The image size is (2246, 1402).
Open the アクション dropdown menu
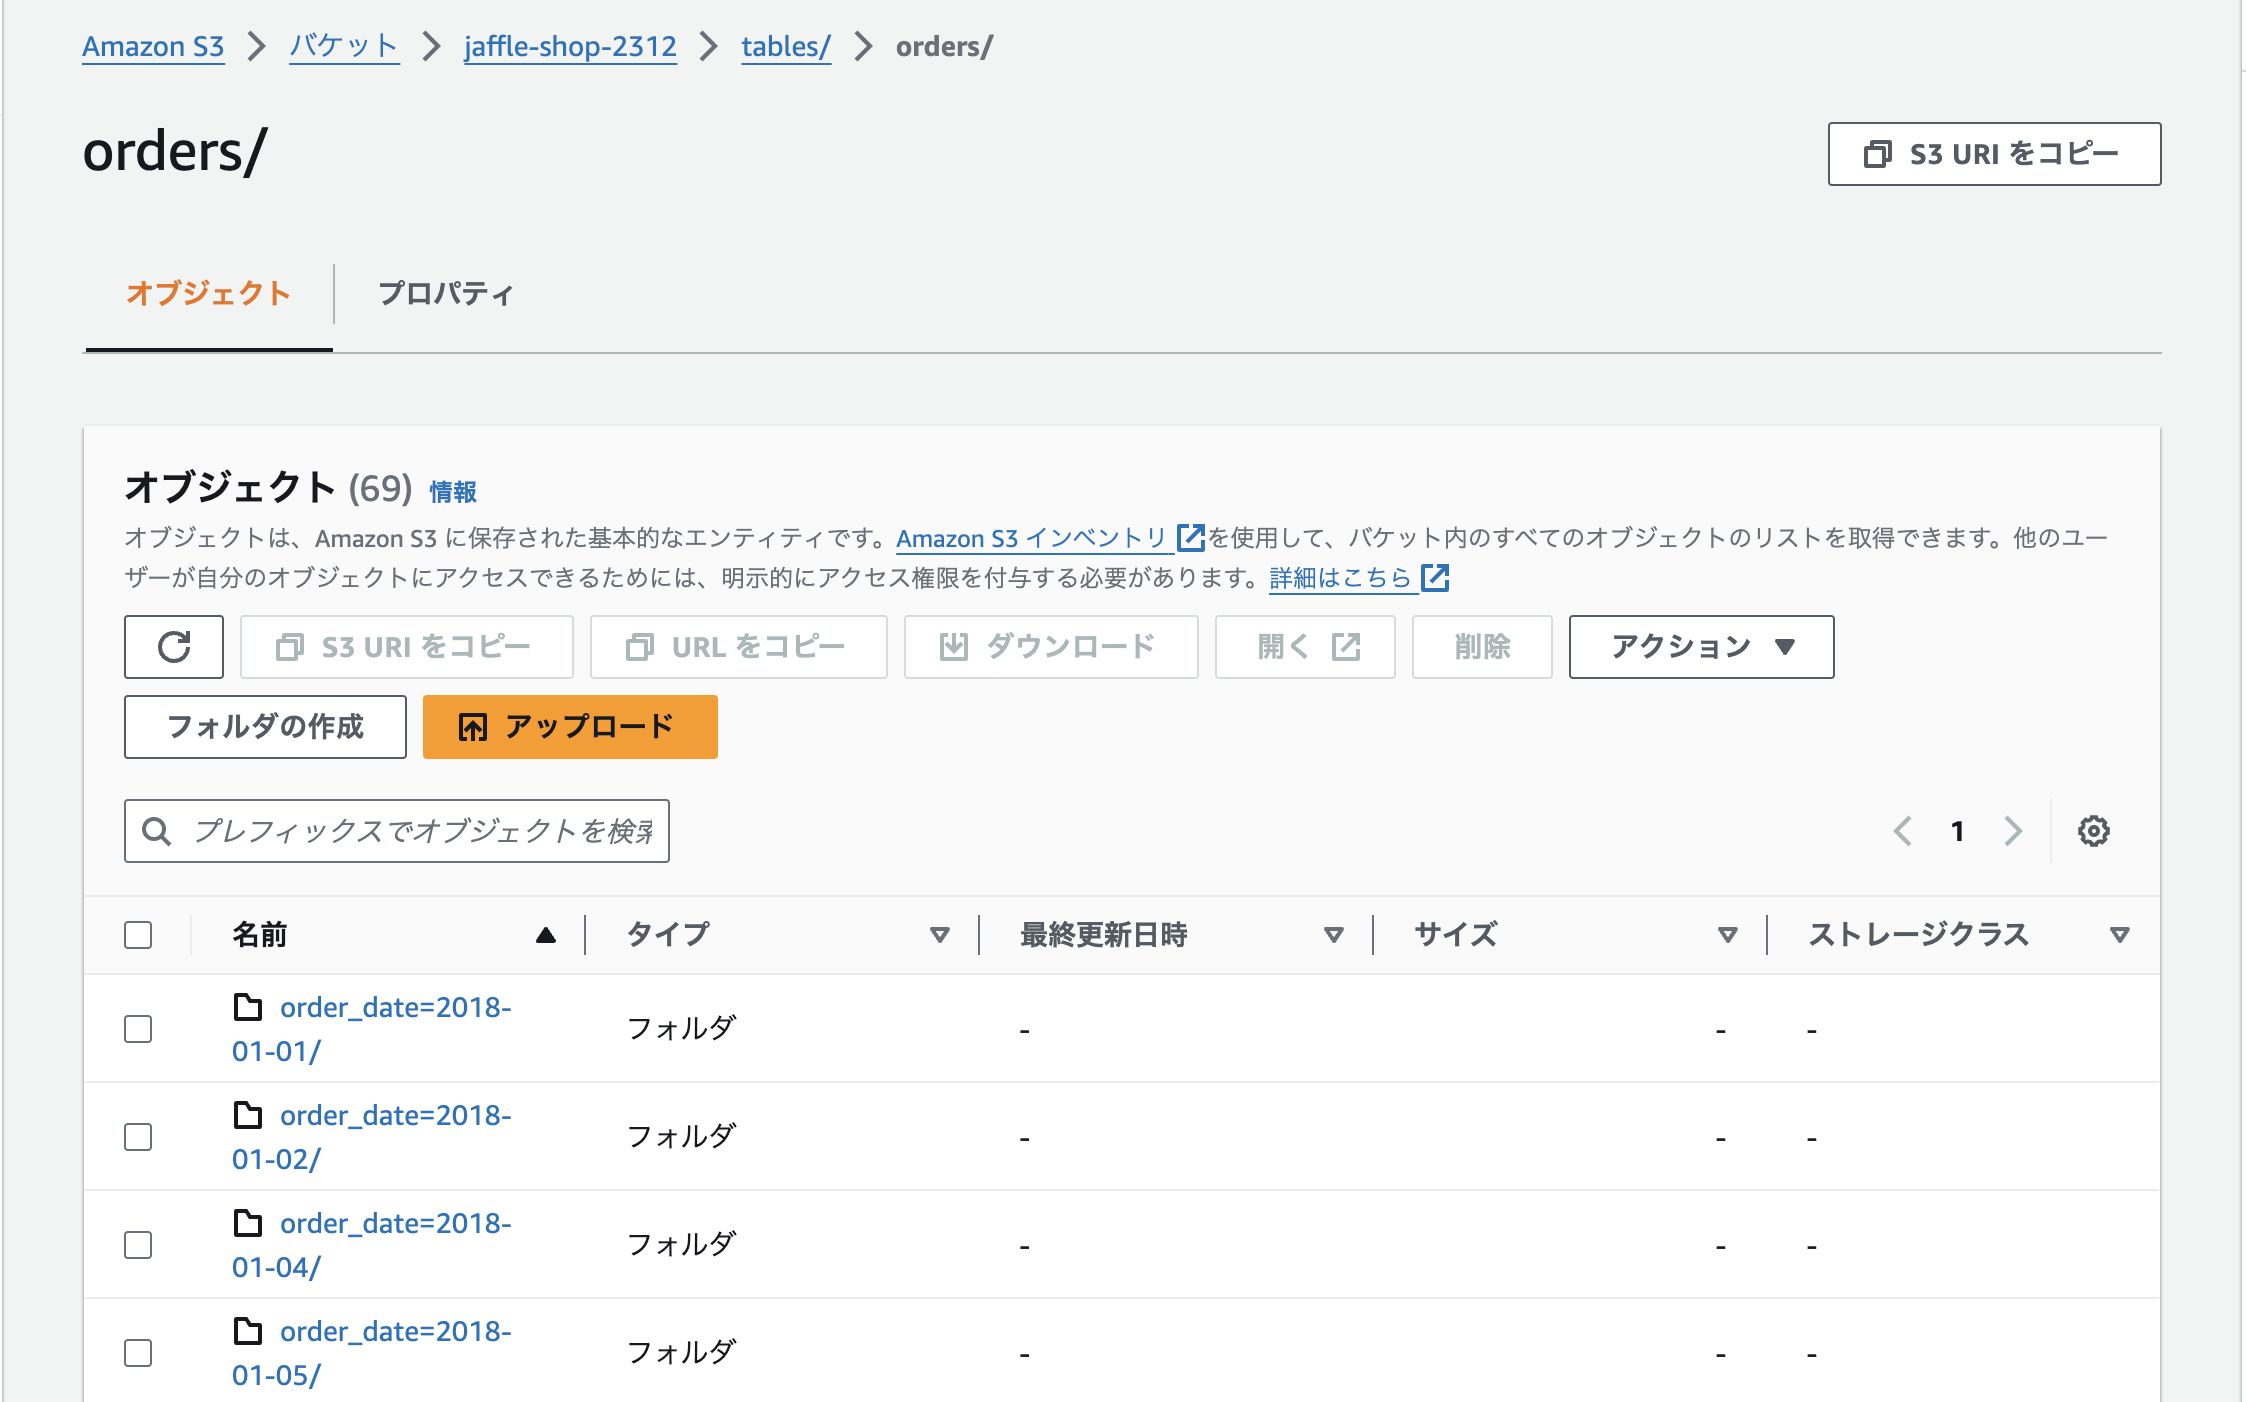[1701, 647]
